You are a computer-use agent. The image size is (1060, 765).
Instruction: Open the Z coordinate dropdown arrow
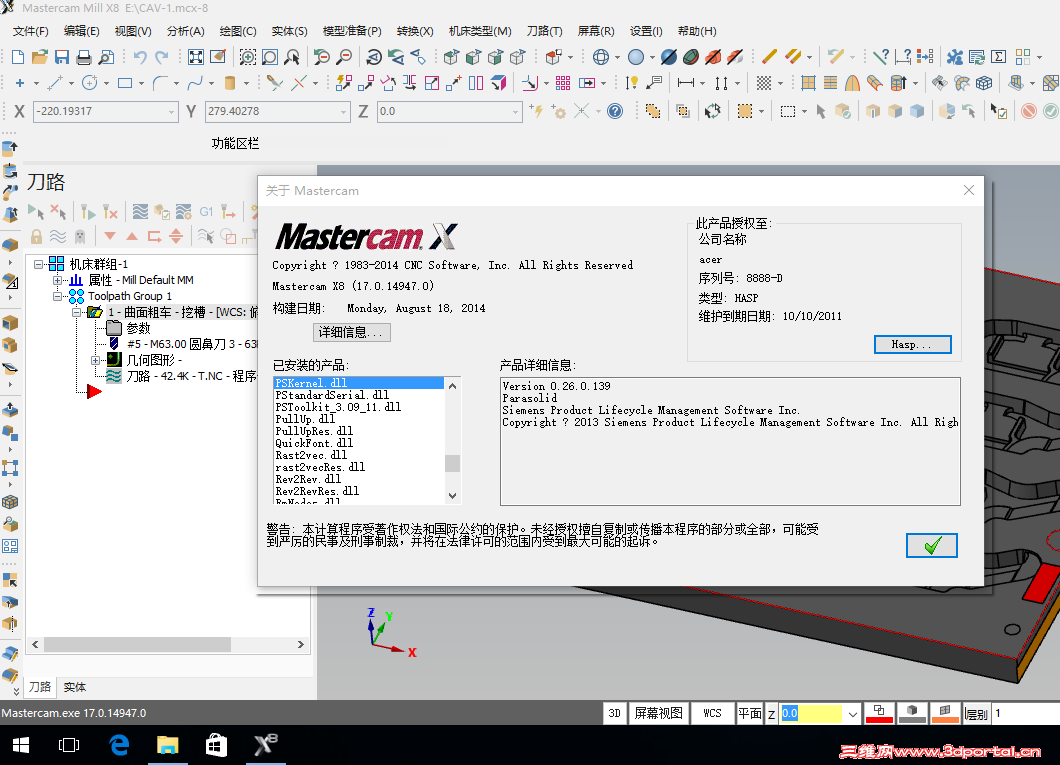coord(515,112)
